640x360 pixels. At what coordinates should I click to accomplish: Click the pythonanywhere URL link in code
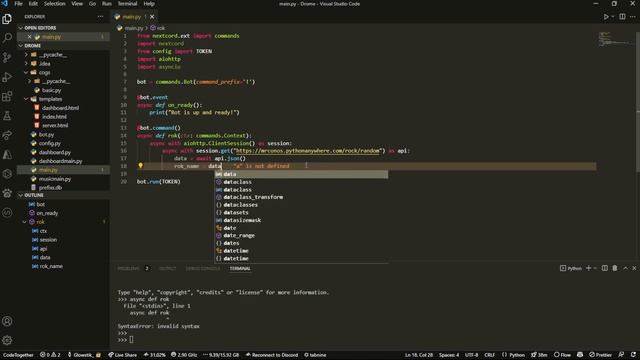(x=308, y=151)
